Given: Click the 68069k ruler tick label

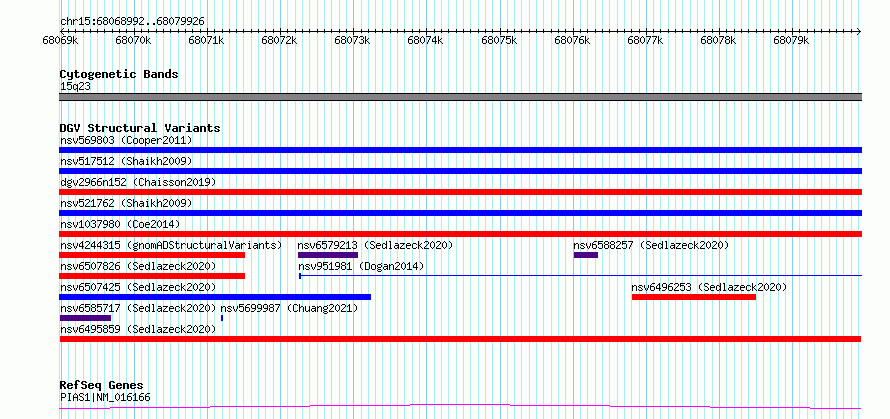Looking at the screenshot, I should [x=61, y=41].
